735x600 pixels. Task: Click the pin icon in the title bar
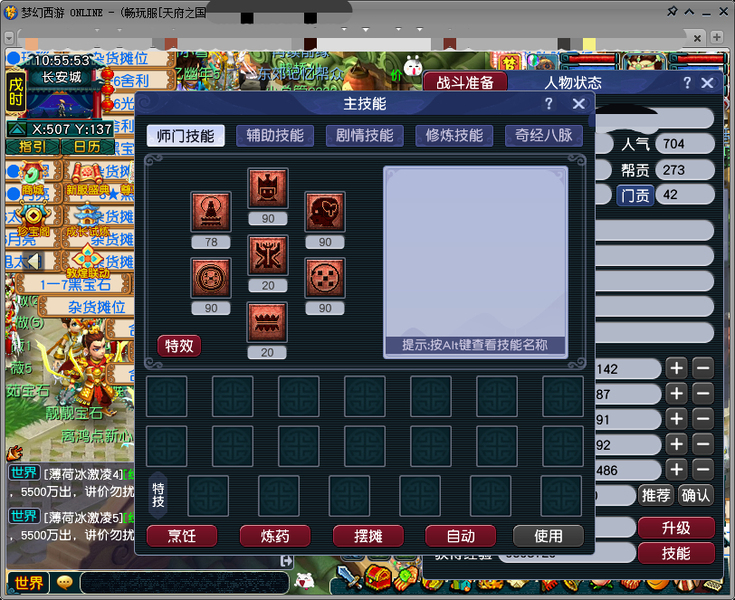[672, 11]
